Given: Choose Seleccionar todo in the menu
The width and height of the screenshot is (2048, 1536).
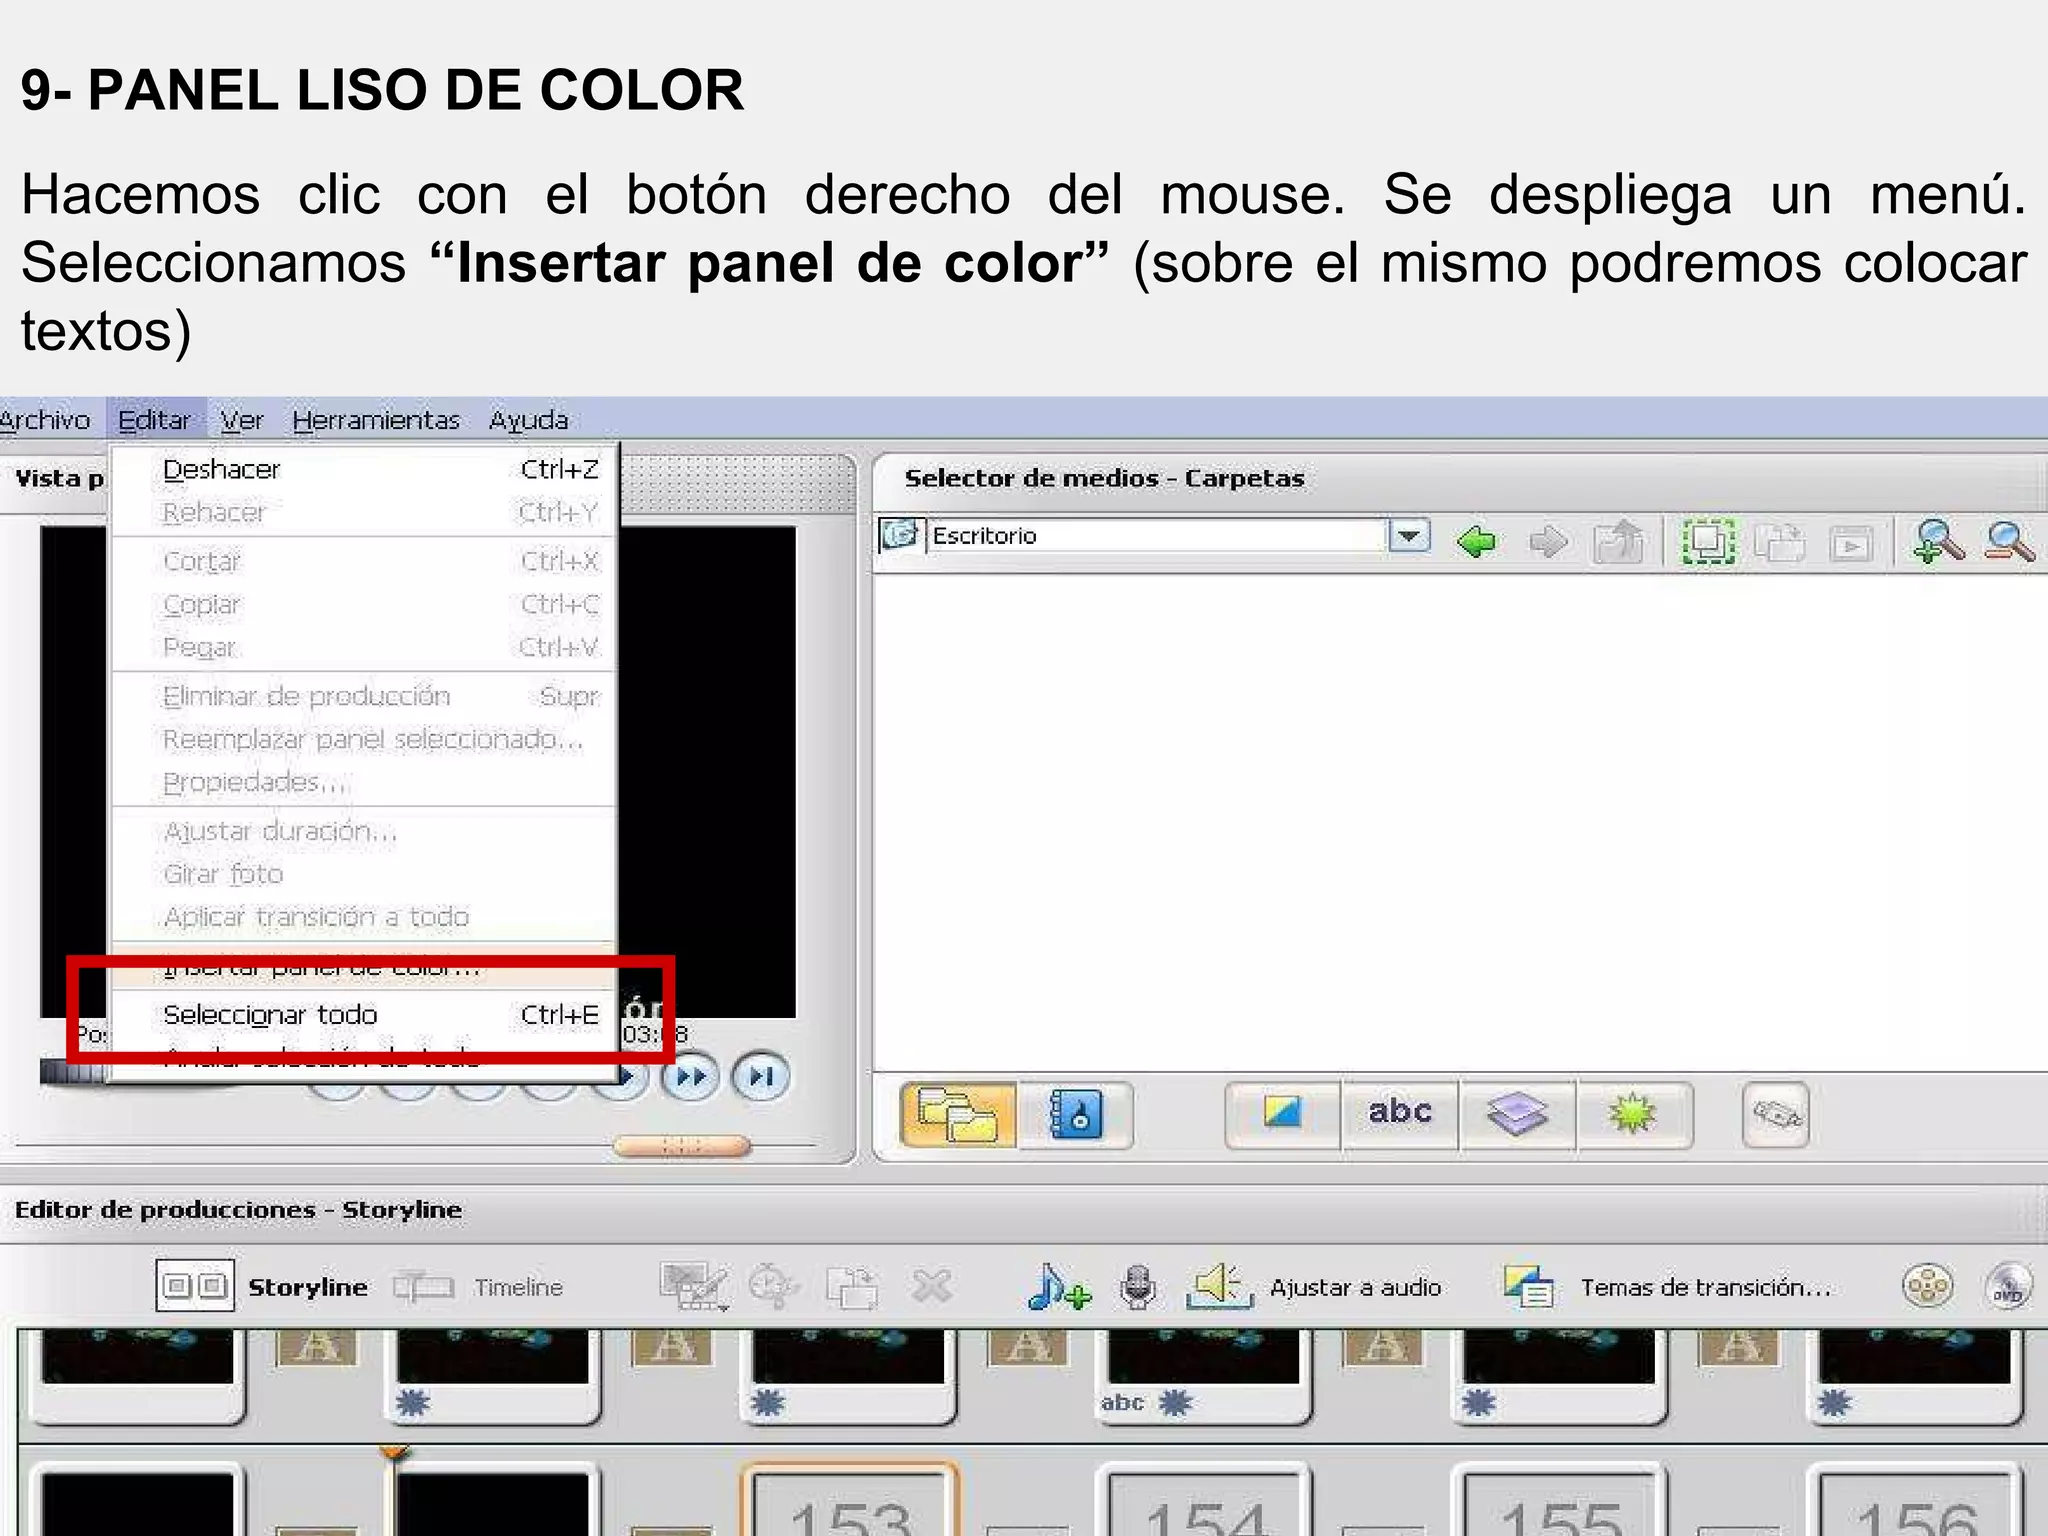Looking at the screenshot, I should [365, 1014].
